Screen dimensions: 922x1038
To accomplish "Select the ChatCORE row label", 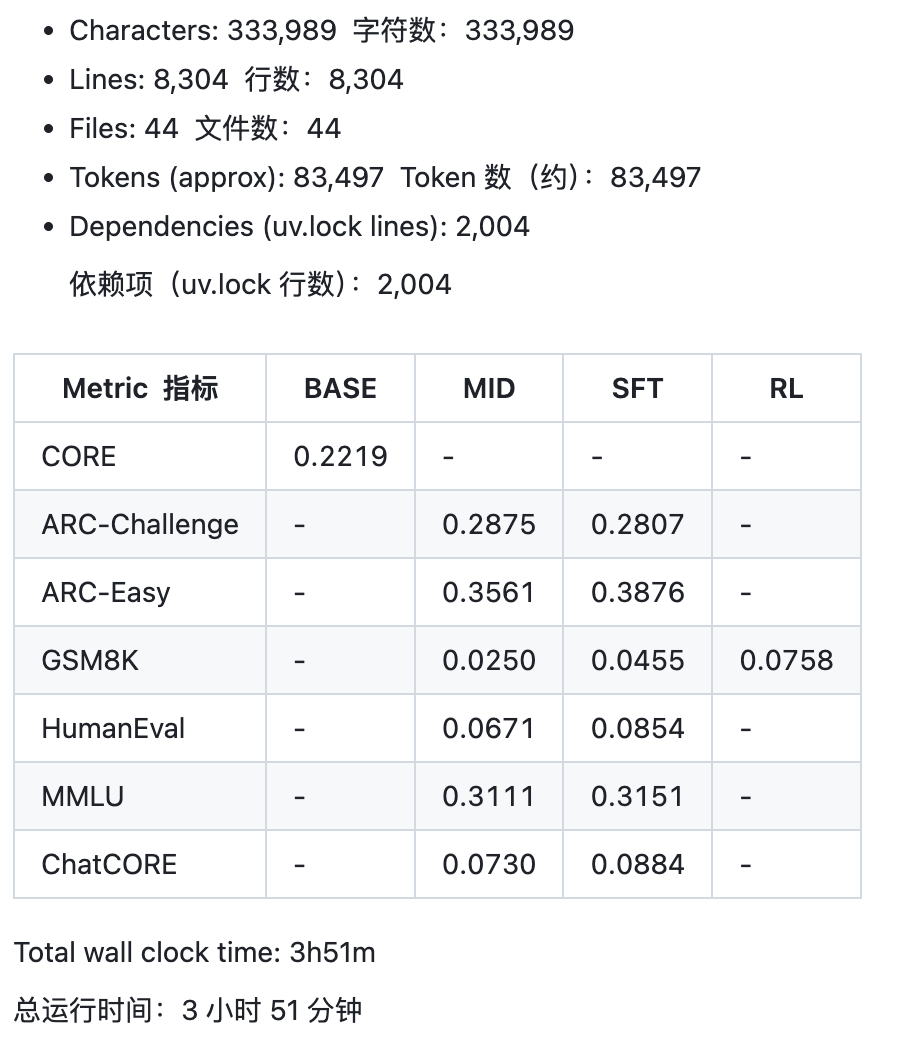I will click(x=109, y=864).
